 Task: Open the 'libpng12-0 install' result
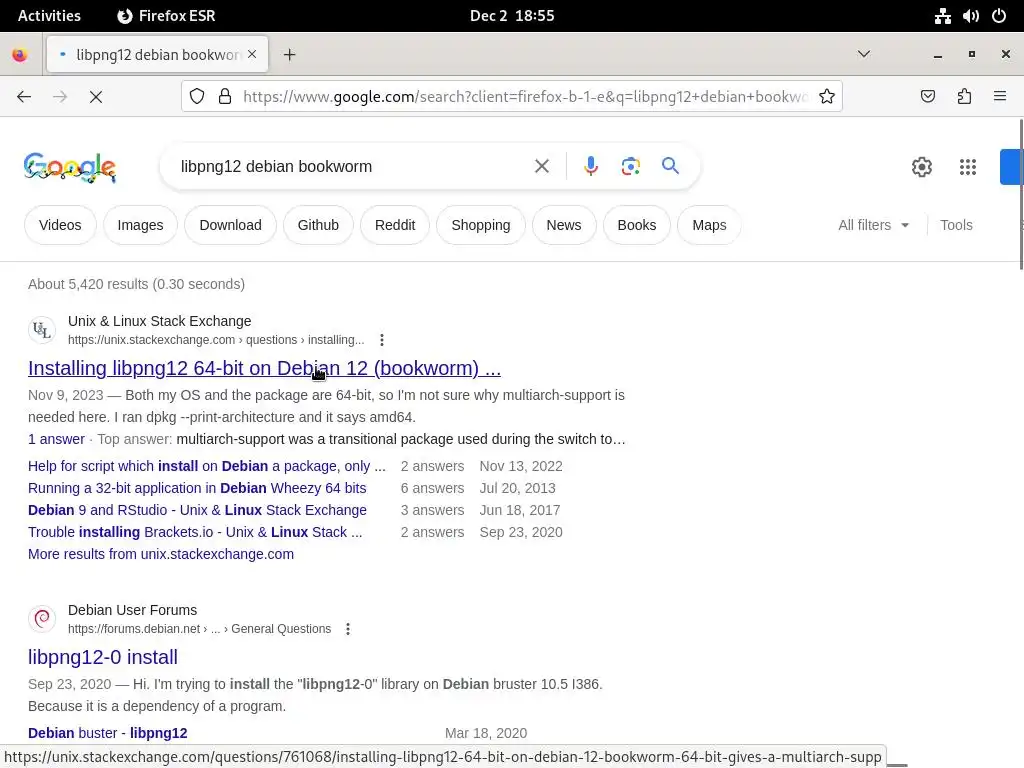click(x=103, y=657)
